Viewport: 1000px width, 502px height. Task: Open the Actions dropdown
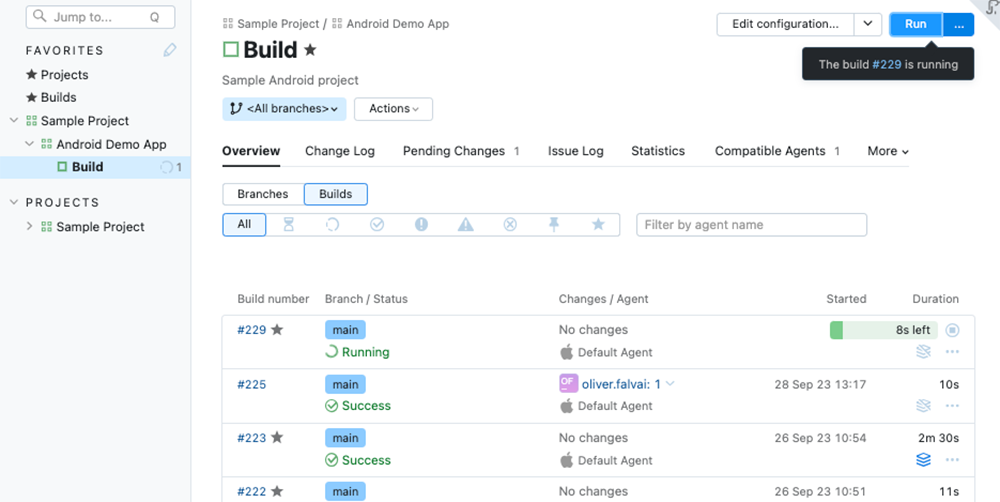pos(394,109)
